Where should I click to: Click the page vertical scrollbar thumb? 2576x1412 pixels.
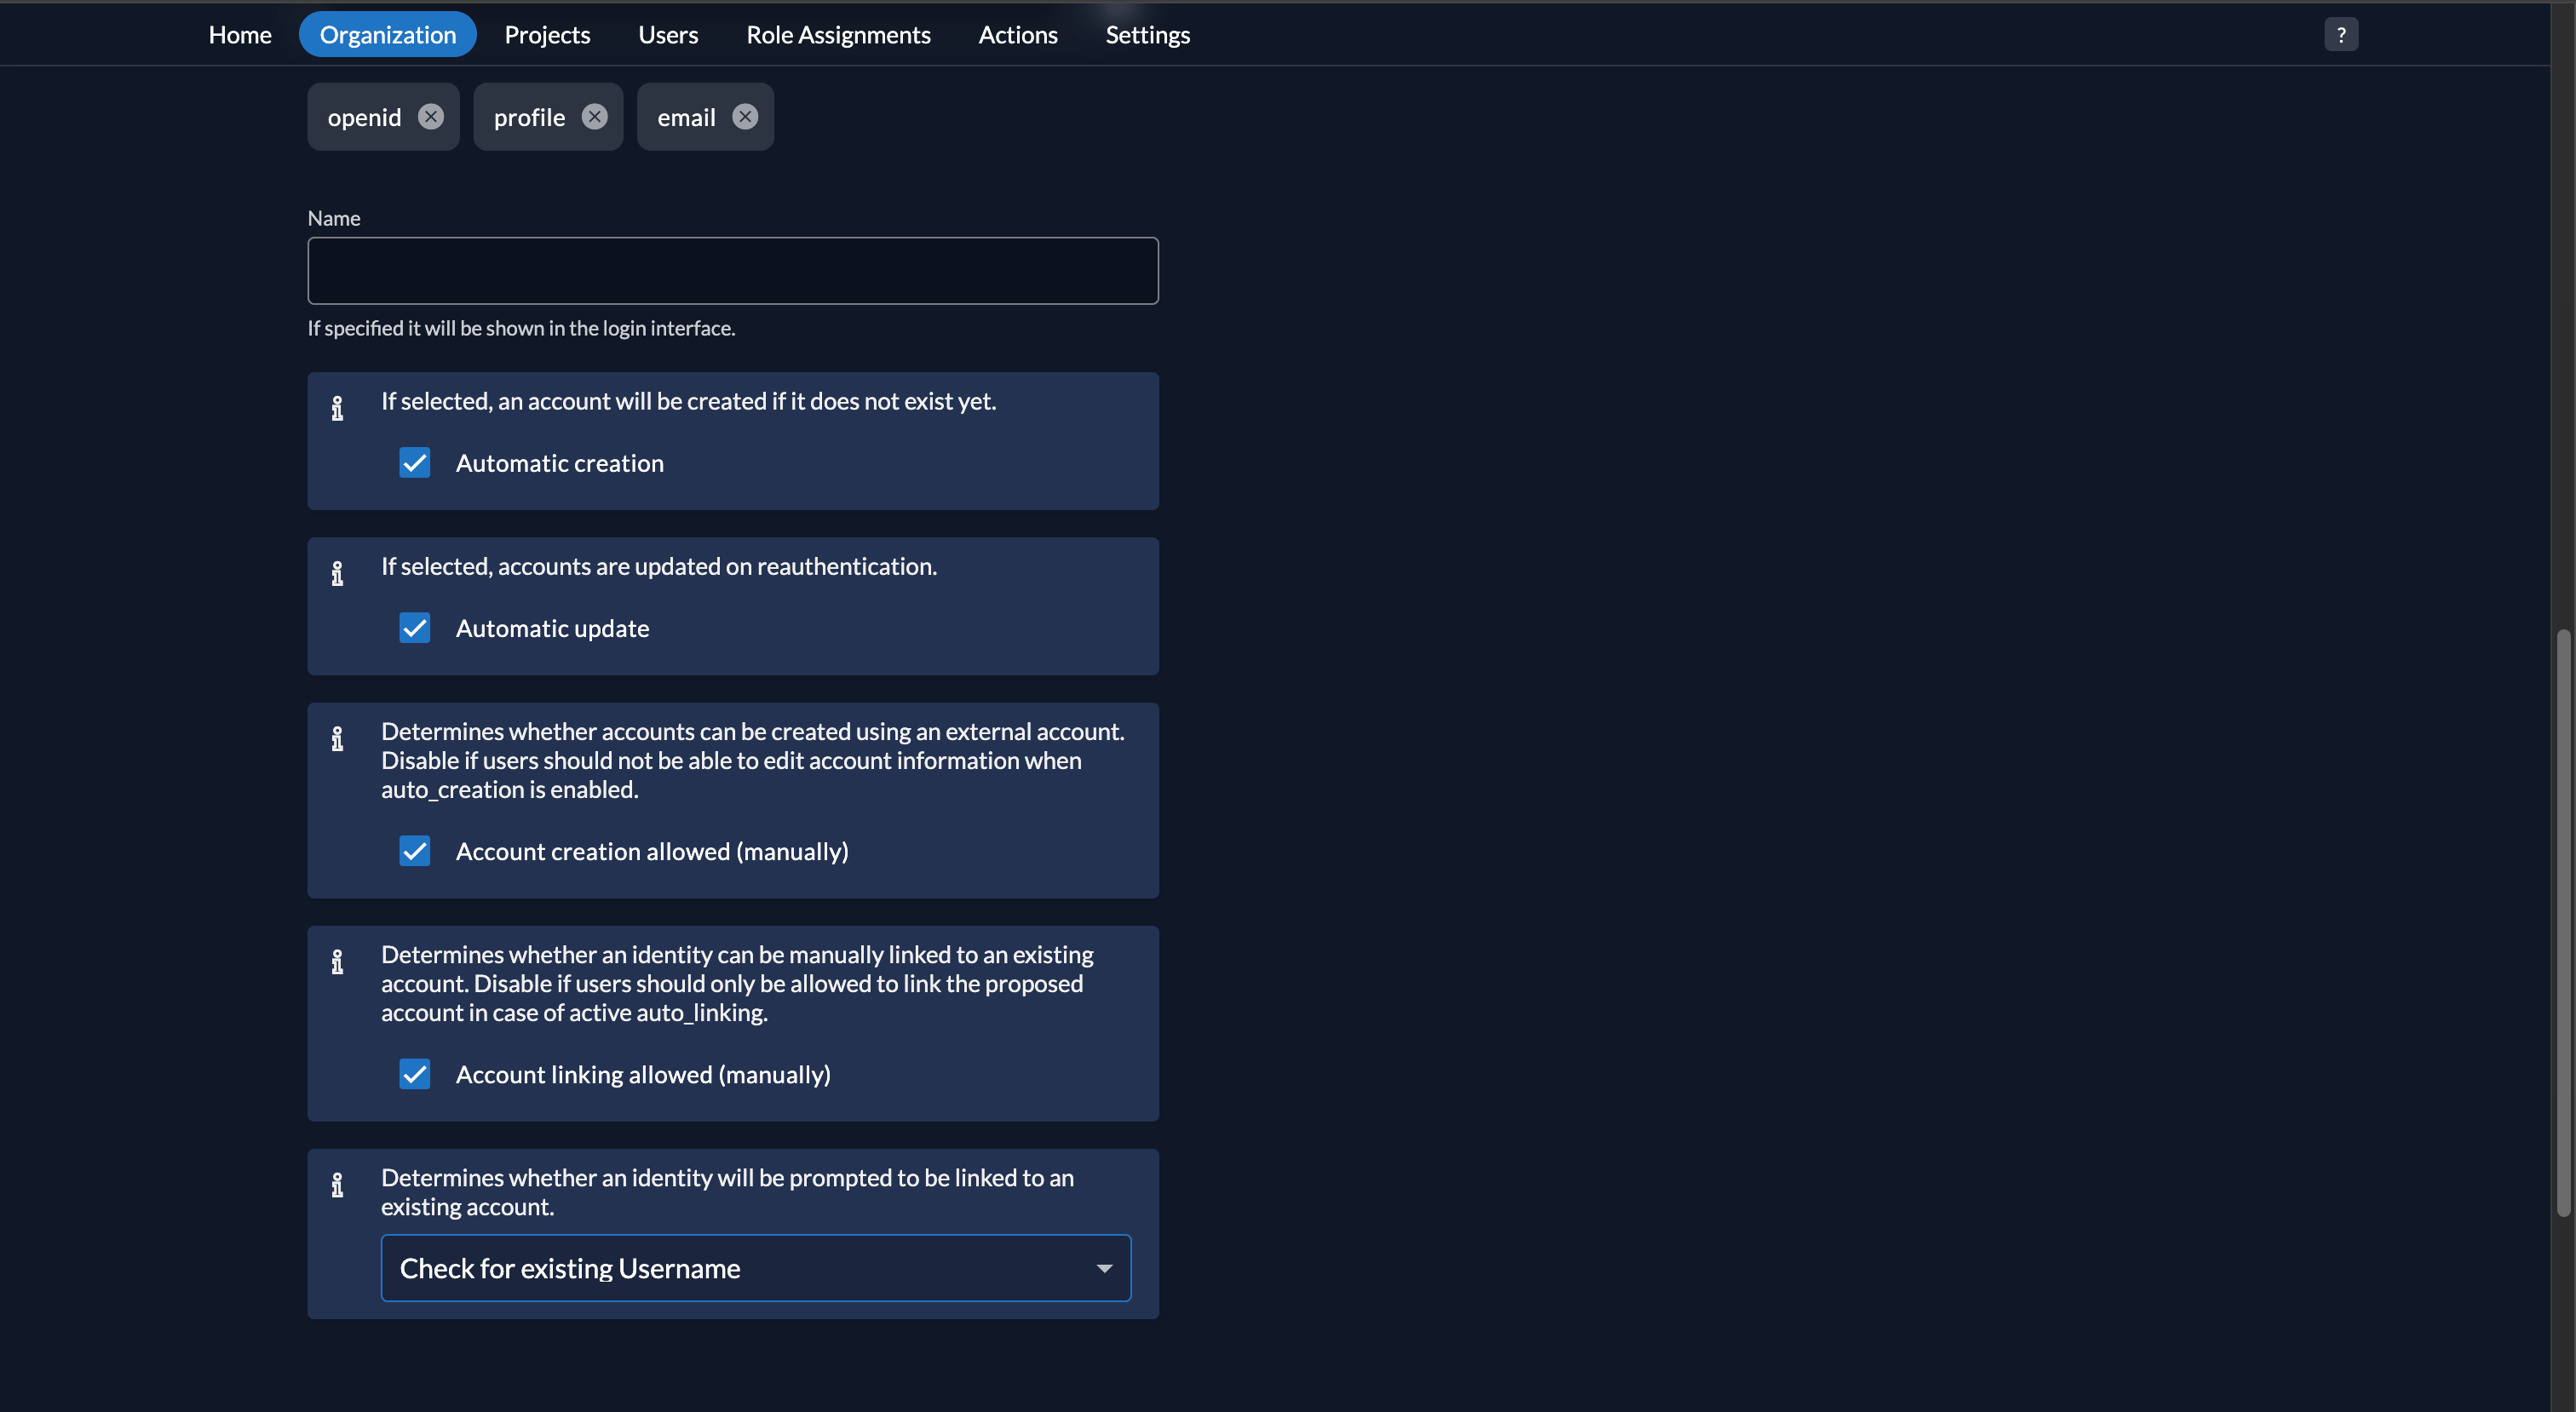2563,922
